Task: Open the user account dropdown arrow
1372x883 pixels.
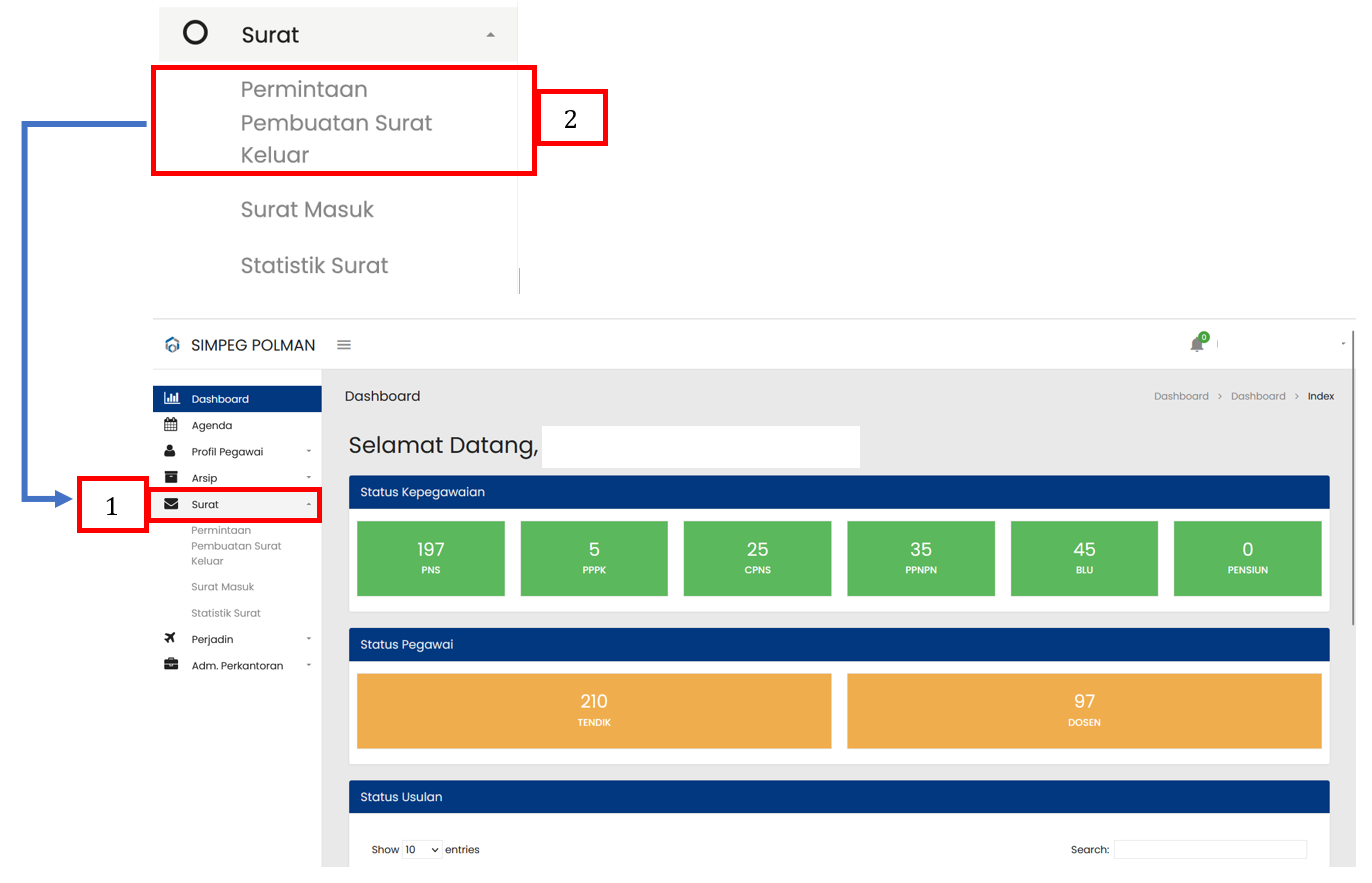Action: (x=1343, y=345)
